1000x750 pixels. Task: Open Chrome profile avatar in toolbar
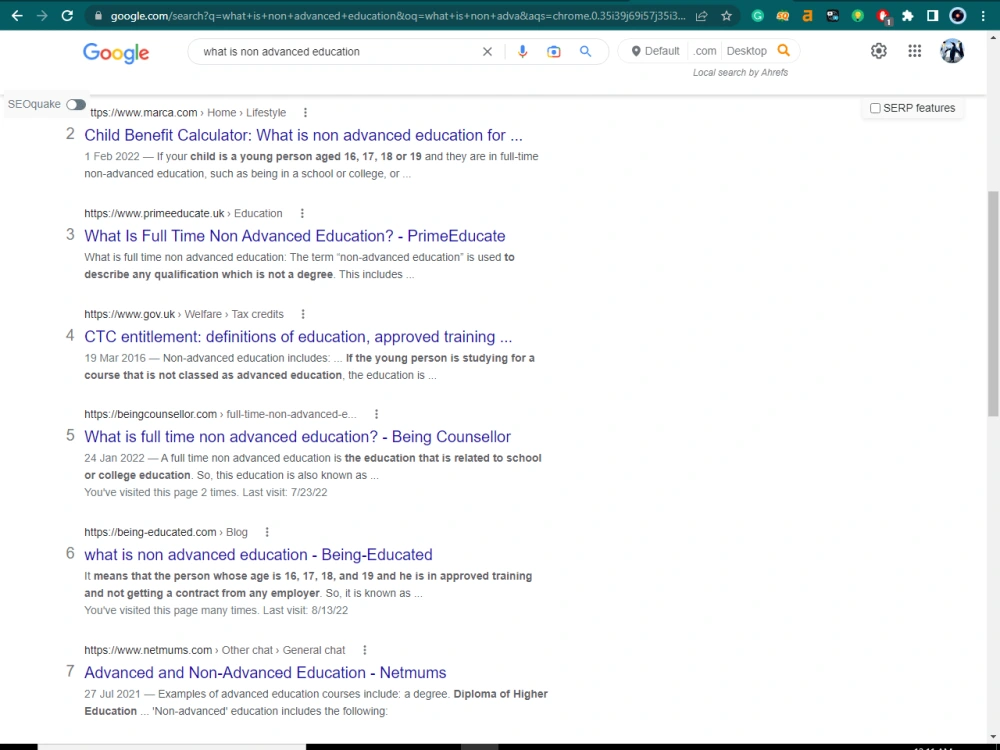click(x=957, y=16)
